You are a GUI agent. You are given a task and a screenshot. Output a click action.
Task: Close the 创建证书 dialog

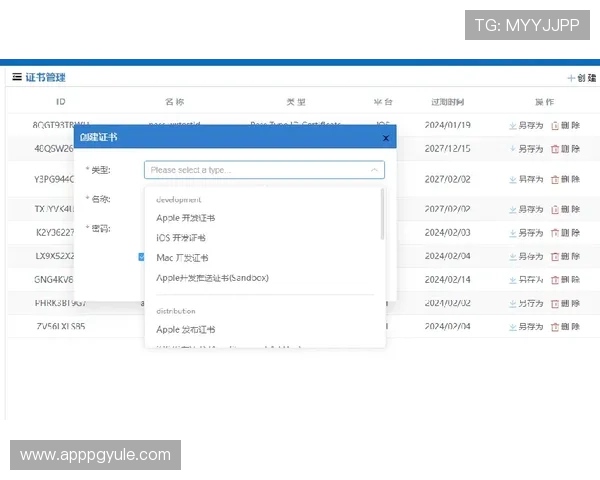(386, 138)
